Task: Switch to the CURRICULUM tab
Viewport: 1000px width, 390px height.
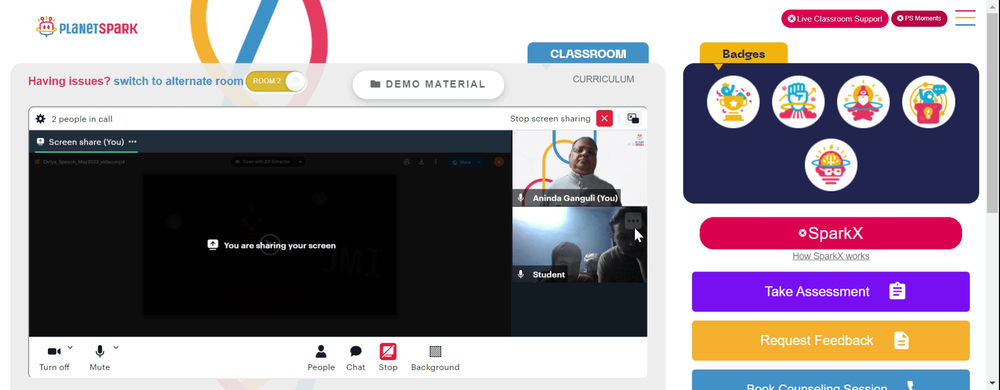Action: (x=603, y=80)
